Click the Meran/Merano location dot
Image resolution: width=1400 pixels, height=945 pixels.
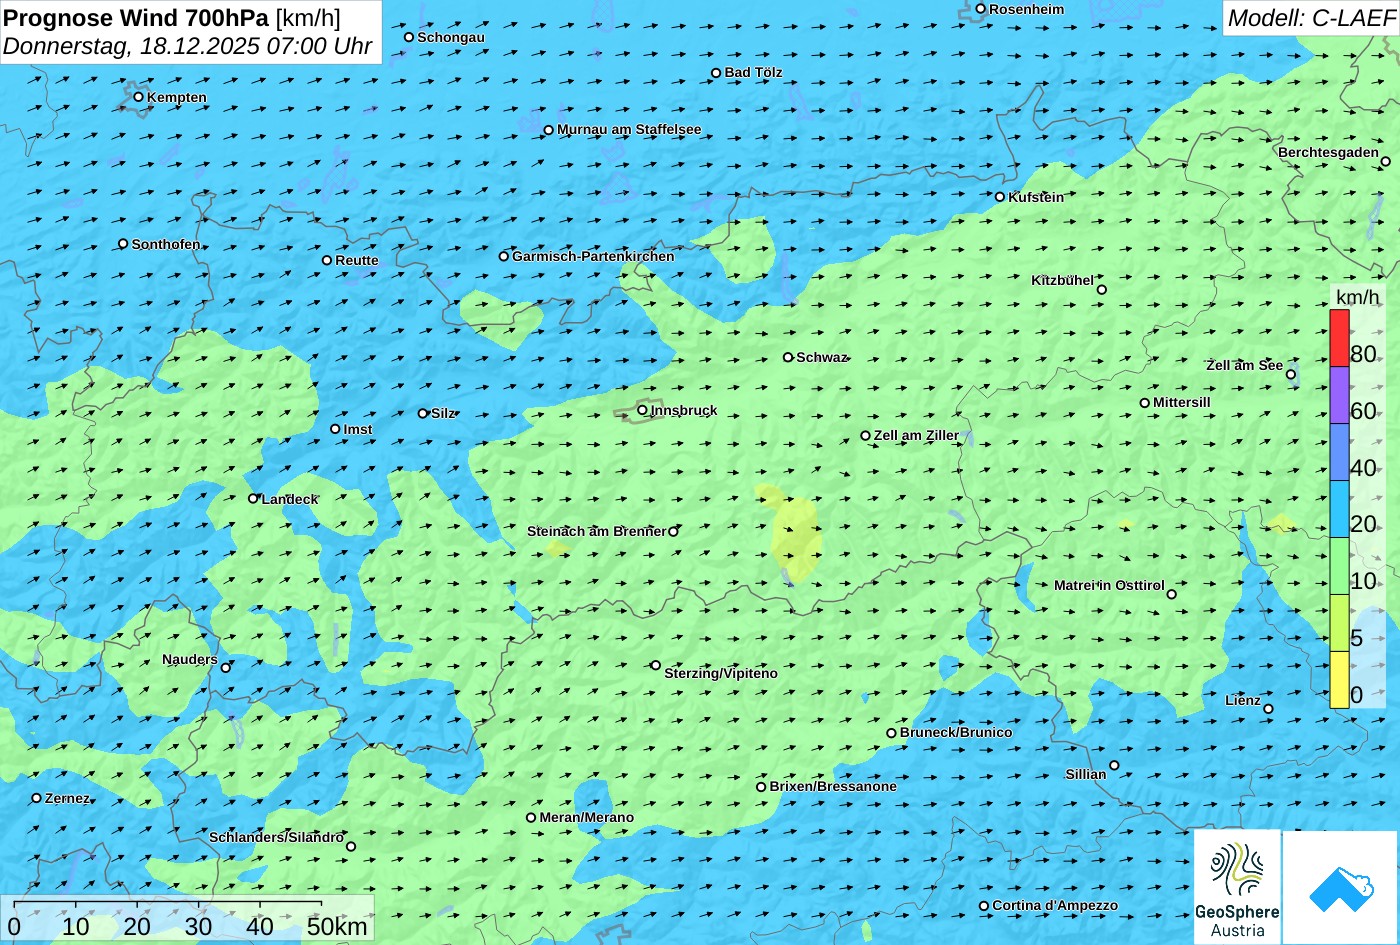[531, 818]
